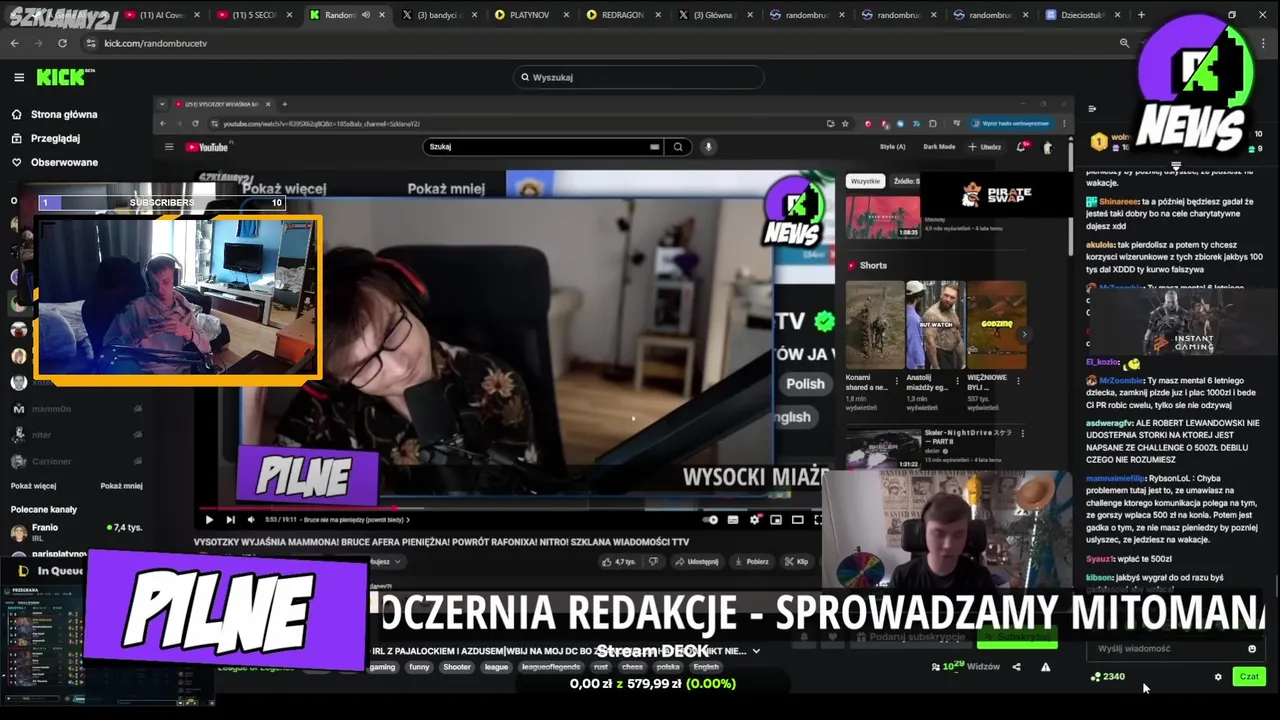Open Przeglądaj in Kick sidebar

pyautogui.click(x=46, y=138)
